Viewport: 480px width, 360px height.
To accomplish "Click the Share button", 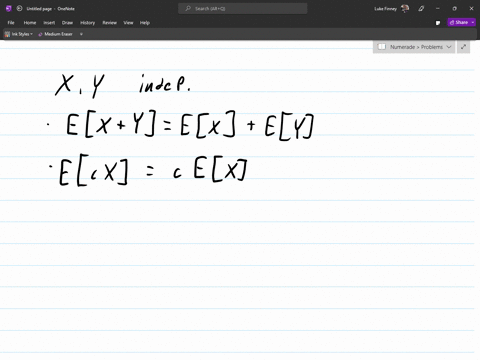I will click(459, 22).
